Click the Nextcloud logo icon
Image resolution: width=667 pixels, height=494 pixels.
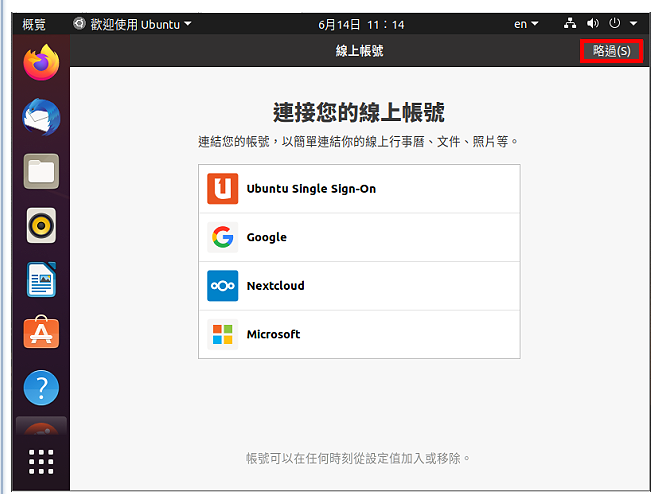click(x=222, y=286)
